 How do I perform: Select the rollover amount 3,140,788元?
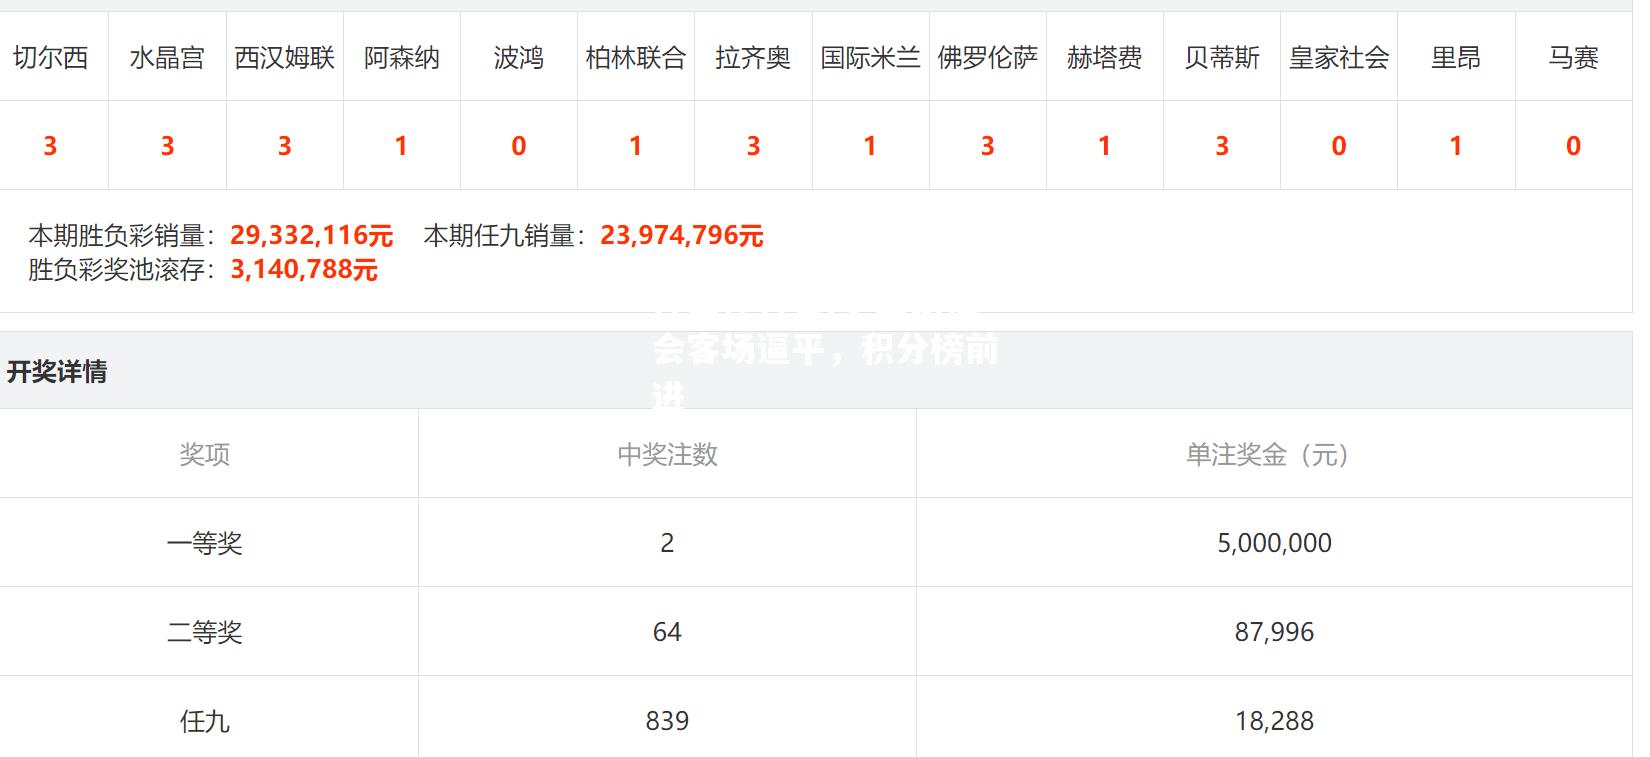coord(304,270)
